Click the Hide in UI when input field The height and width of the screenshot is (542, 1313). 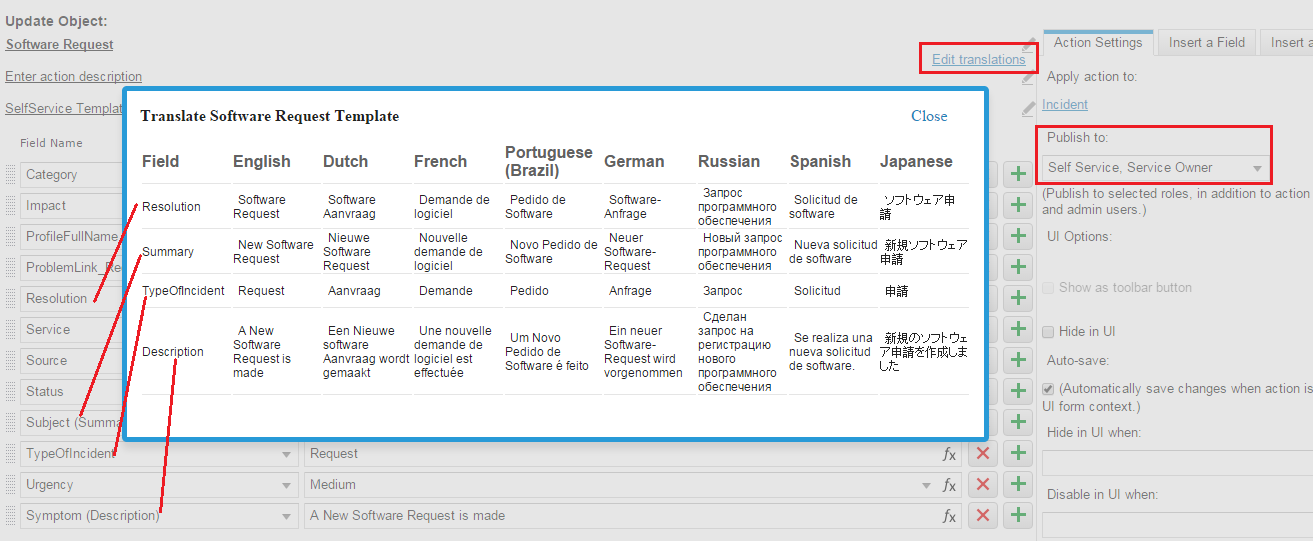(1177, 463)
